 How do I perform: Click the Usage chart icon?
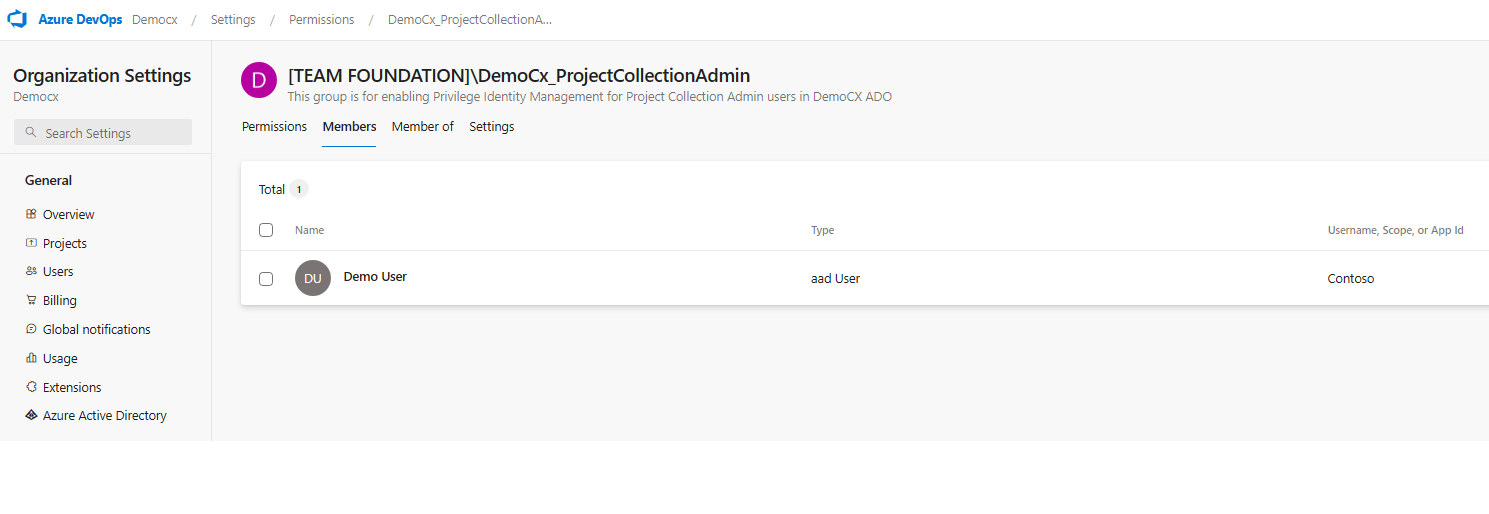click(31, 358)
